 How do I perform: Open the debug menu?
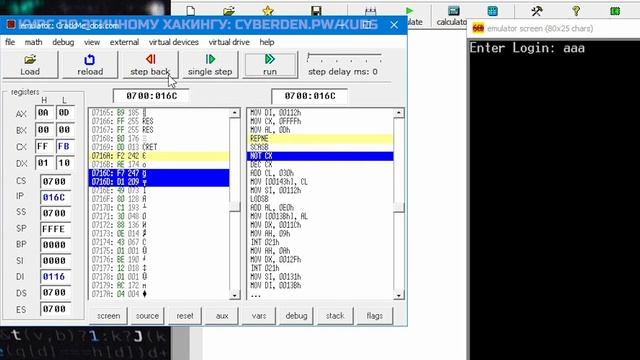[x=63, y=42]
